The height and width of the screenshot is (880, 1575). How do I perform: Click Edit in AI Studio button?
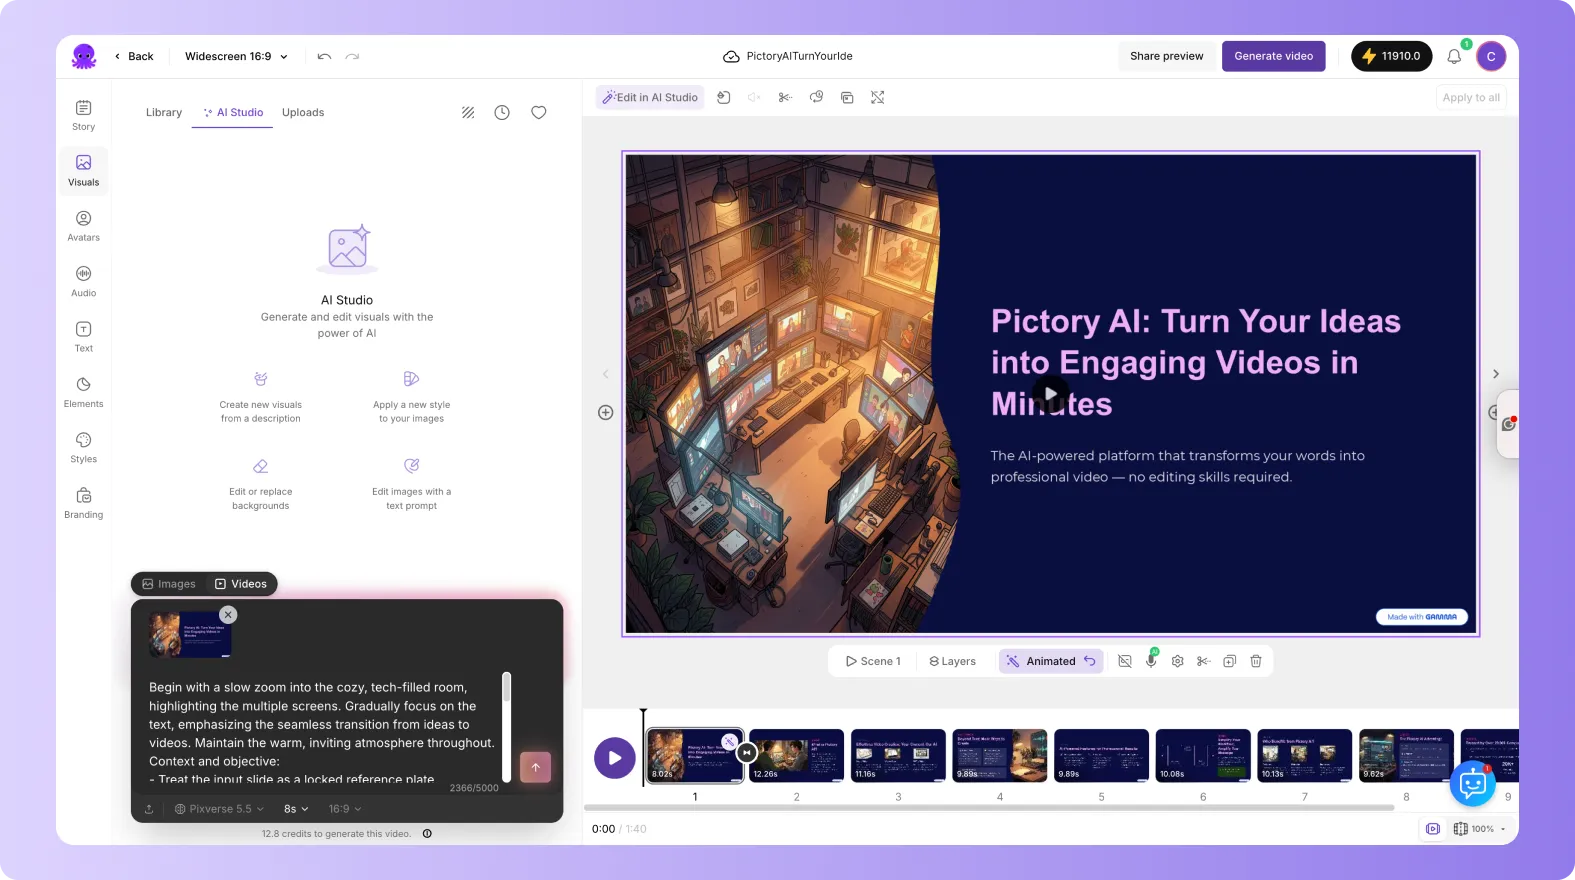point(650,97)
